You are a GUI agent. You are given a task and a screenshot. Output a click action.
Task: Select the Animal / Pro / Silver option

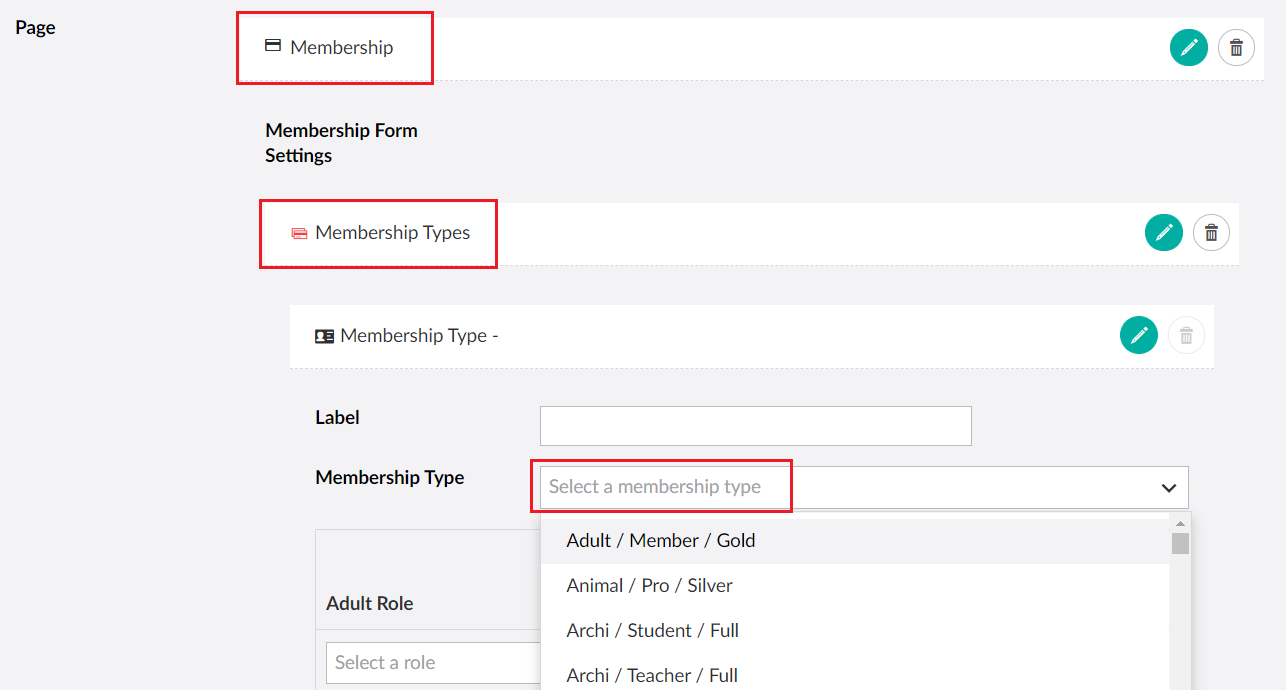651,585
